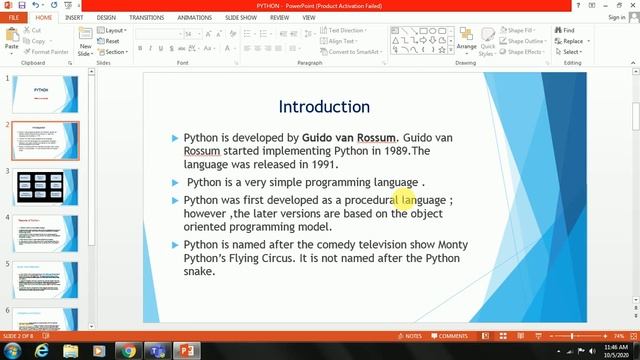Viewport: 640px width, 360px height.
Task: Click the Cut scissors command
Action: tap(32, 30)
